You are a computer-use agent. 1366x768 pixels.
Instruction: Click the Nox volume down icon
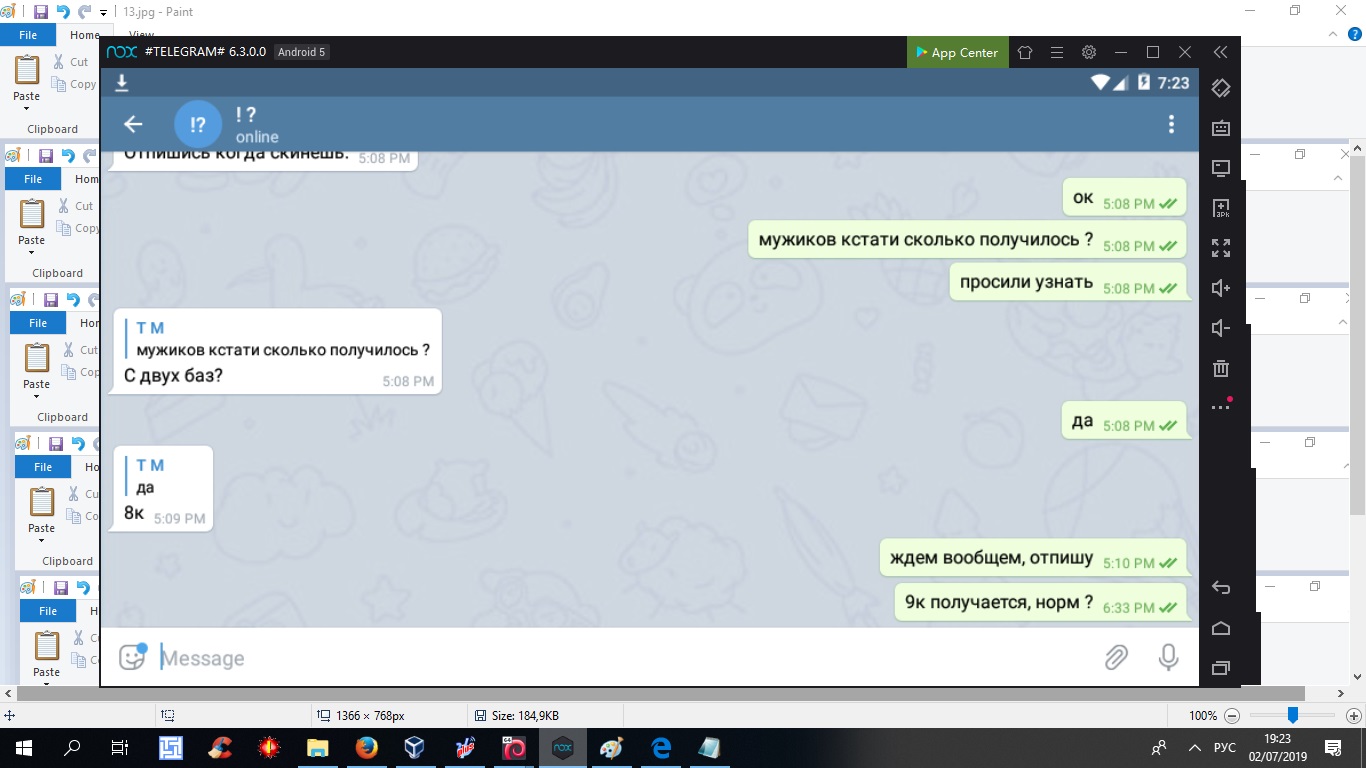point(1220,328)
